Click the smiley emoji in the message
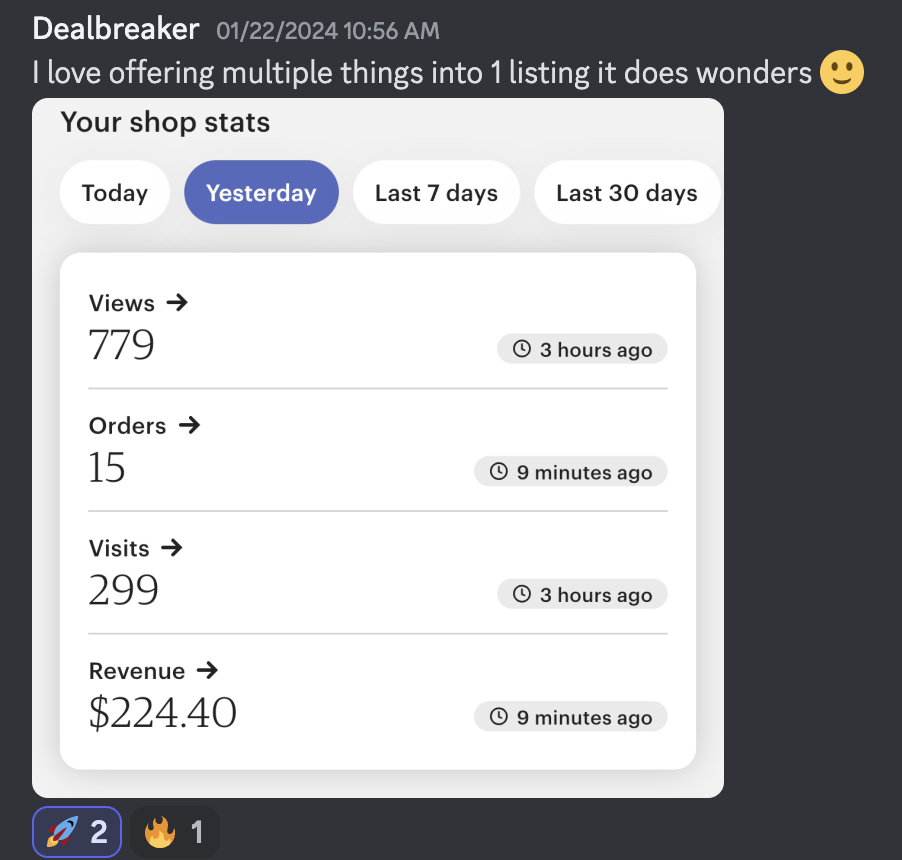This screenshot has width=902, height=860. pyautogui.click(x=842, y=72)
